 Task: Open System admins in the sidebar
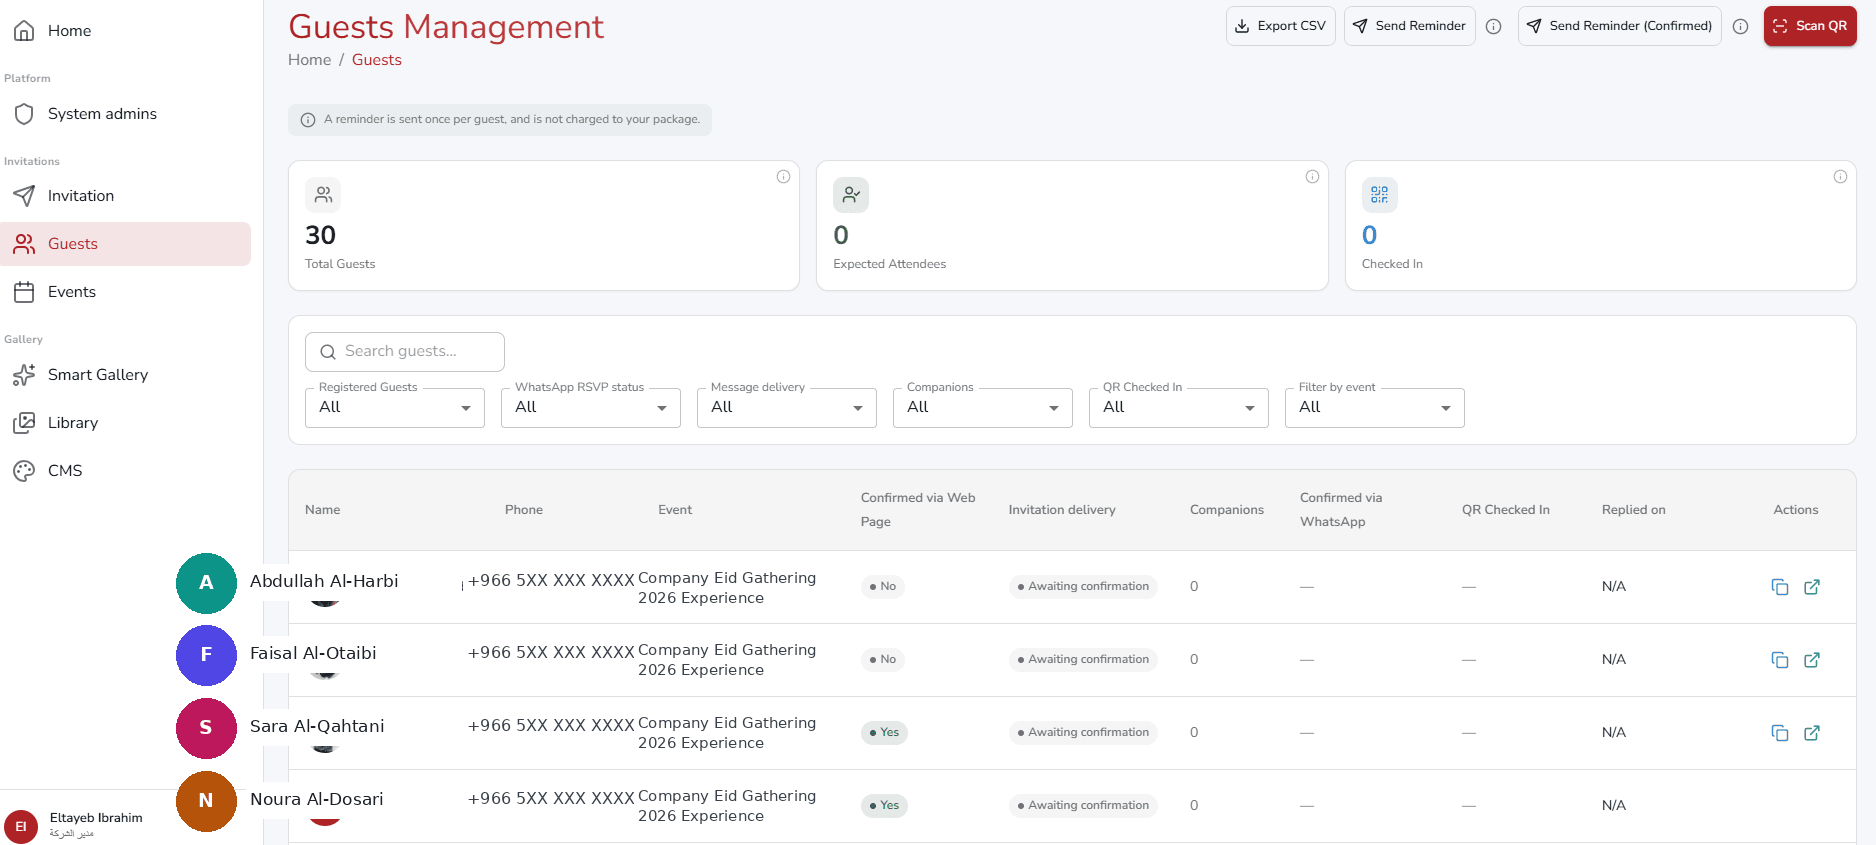[x=125, y=114]
